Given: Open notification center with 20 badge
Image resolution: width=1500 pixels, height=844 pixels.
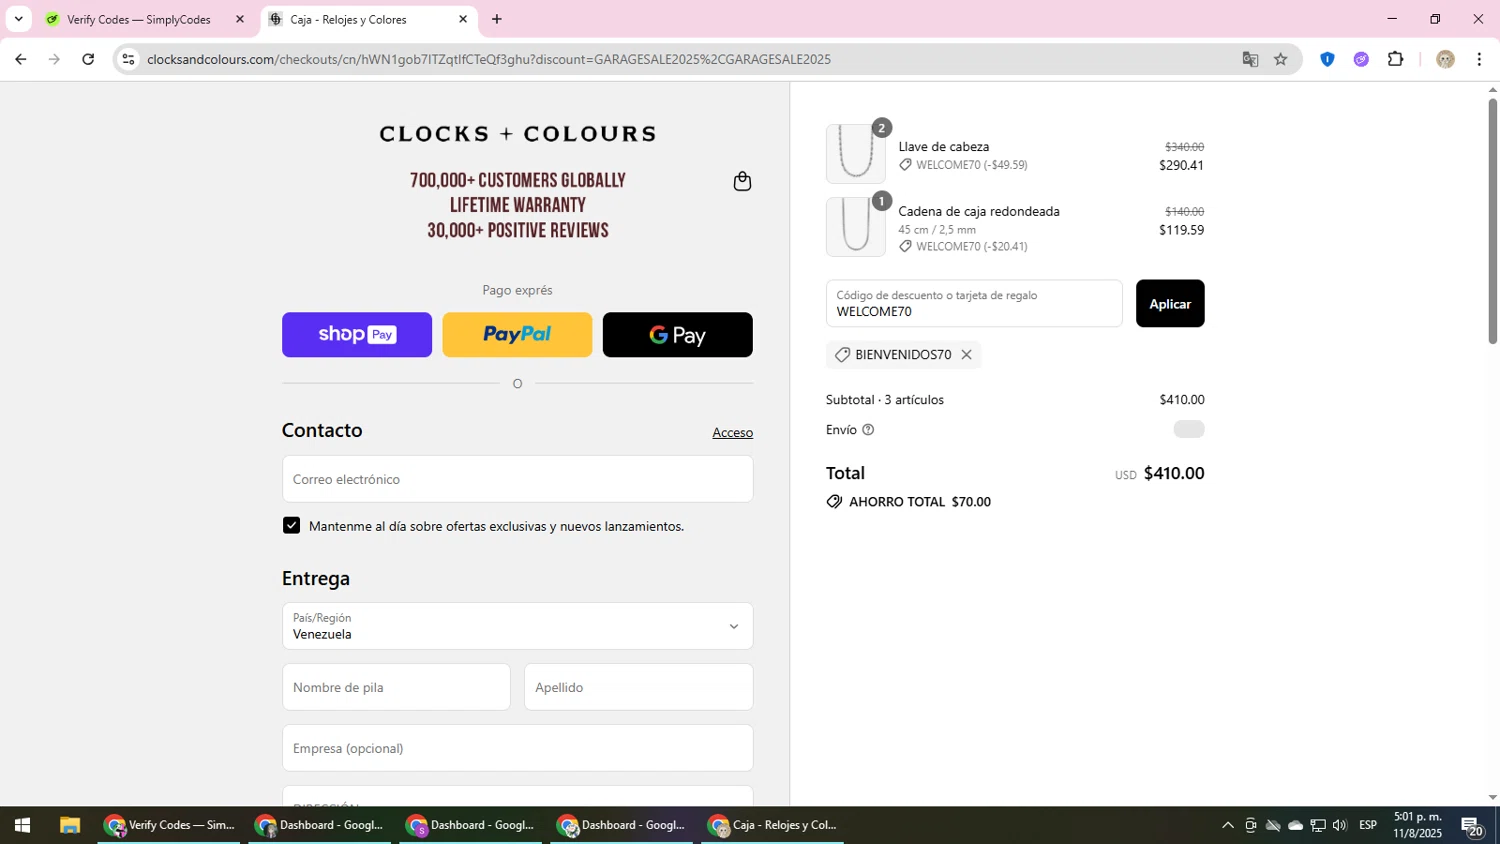Looking at the screenshot, I should click(1472, 826).
